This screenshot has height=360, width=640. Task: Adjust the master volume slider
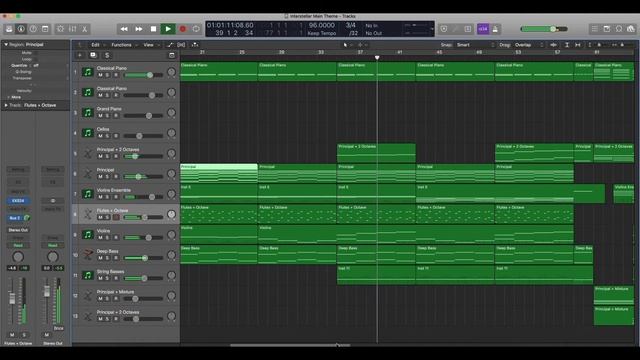pos(544,29)
